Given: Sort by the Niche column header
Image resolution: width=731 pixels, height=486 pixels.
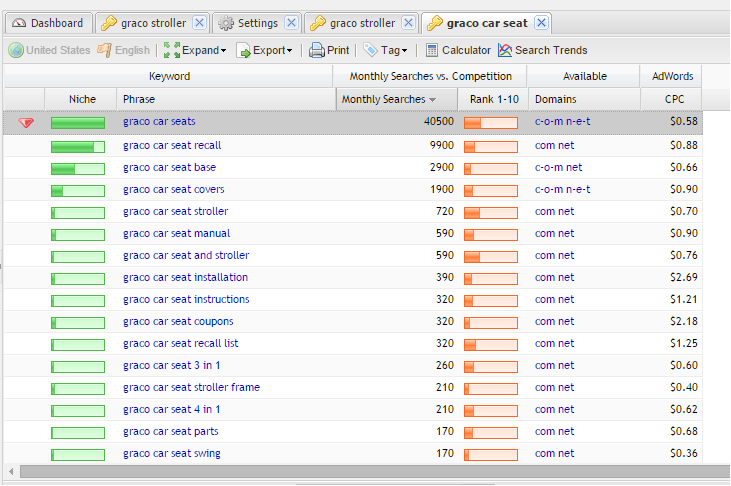Looking at the screenshot, I should click(x=81, y=99).
